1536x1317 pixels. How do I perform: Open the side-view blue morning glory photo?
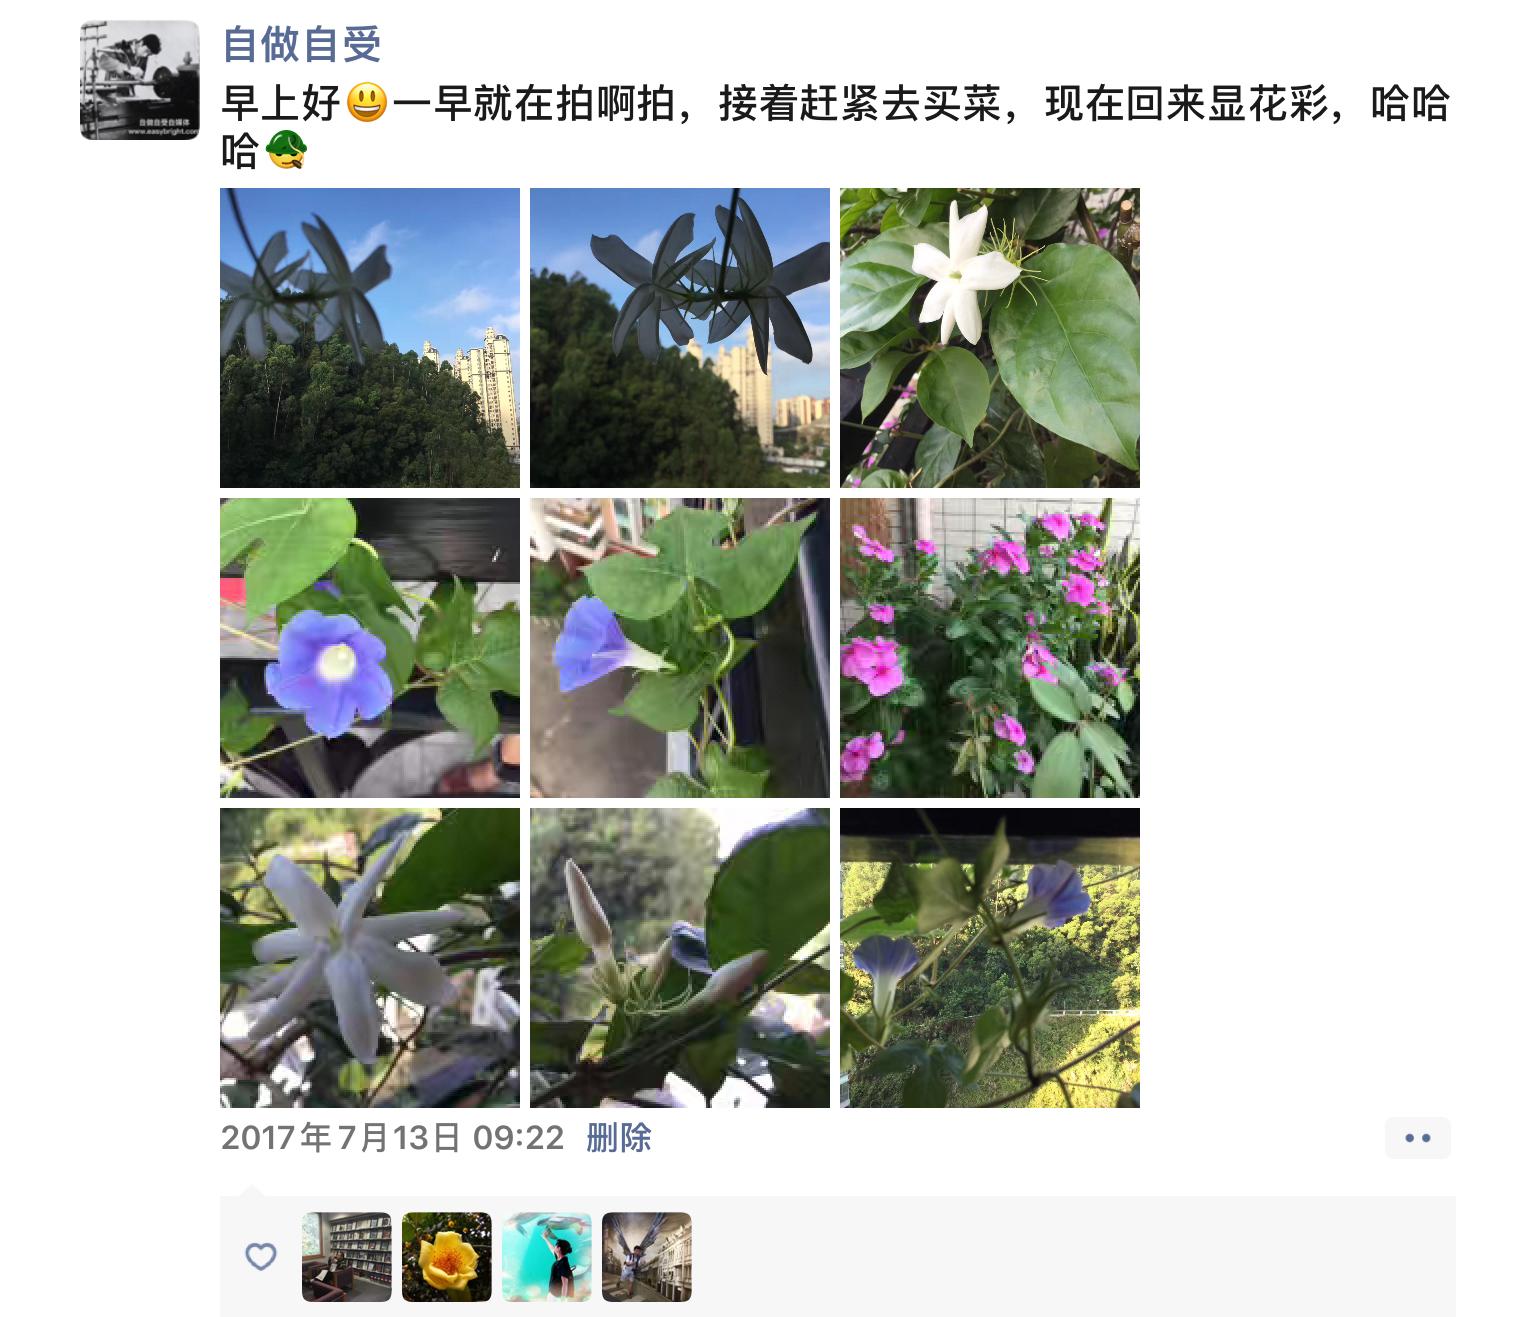[680, 648]
